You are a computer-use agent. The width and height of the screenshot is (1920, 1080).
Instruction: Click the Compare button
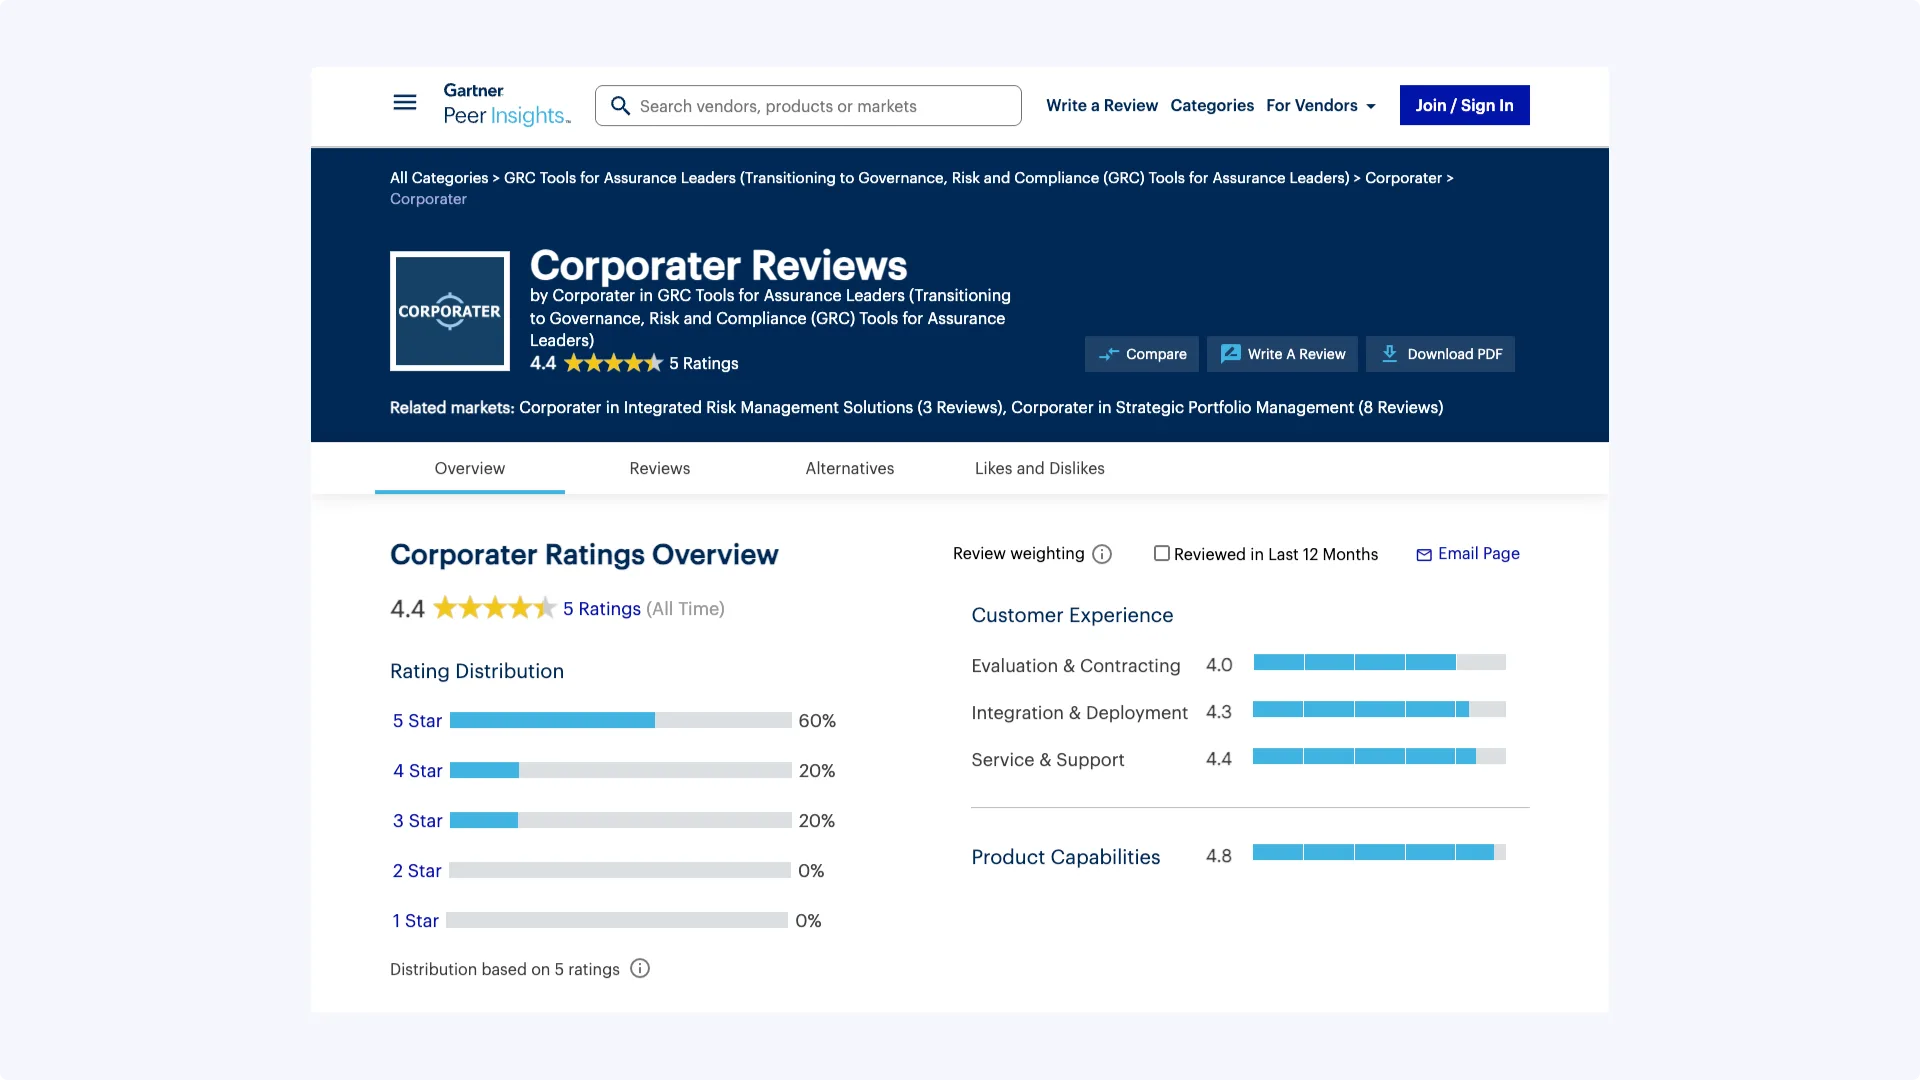pyautogui.click(x=1142, y=354)
